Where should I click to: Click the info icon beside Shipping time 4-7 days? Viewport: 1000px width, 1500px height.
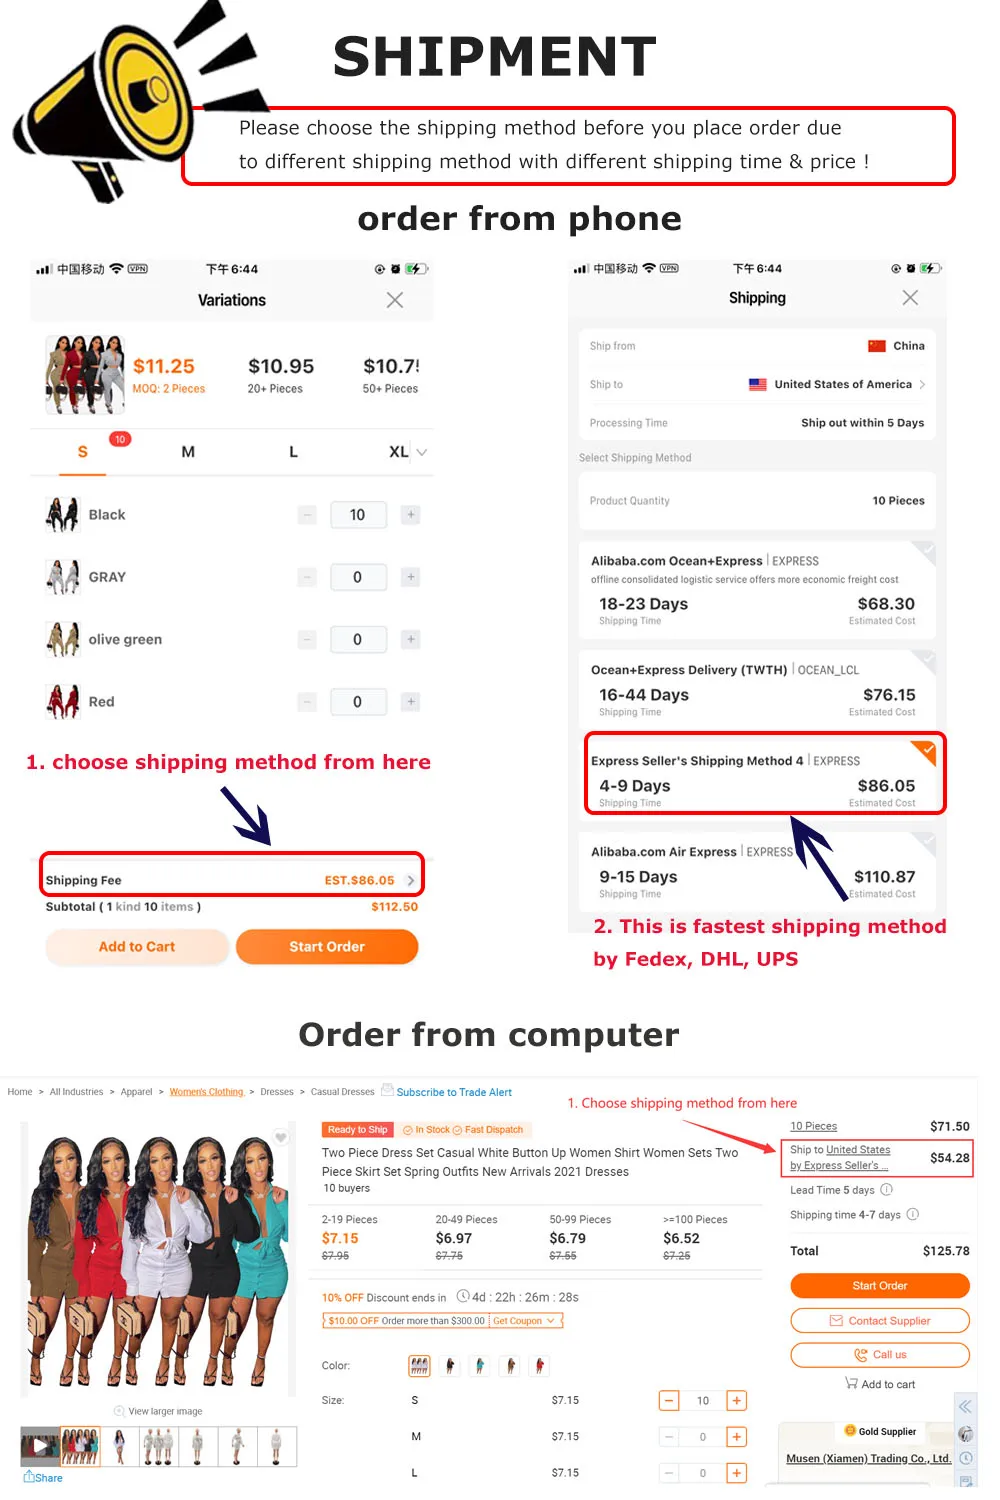(x=912, y=1214)
